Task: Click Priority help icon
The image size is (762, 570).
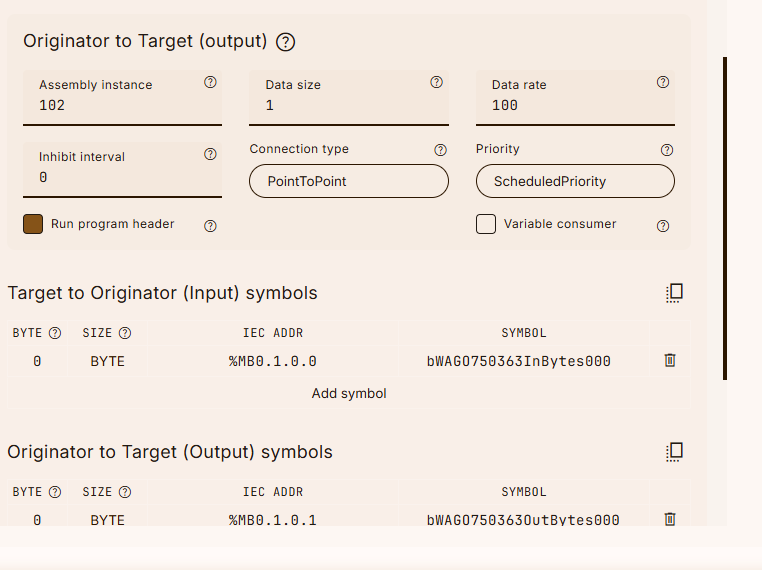Action: pyautogui.click(x=667, y=150)
